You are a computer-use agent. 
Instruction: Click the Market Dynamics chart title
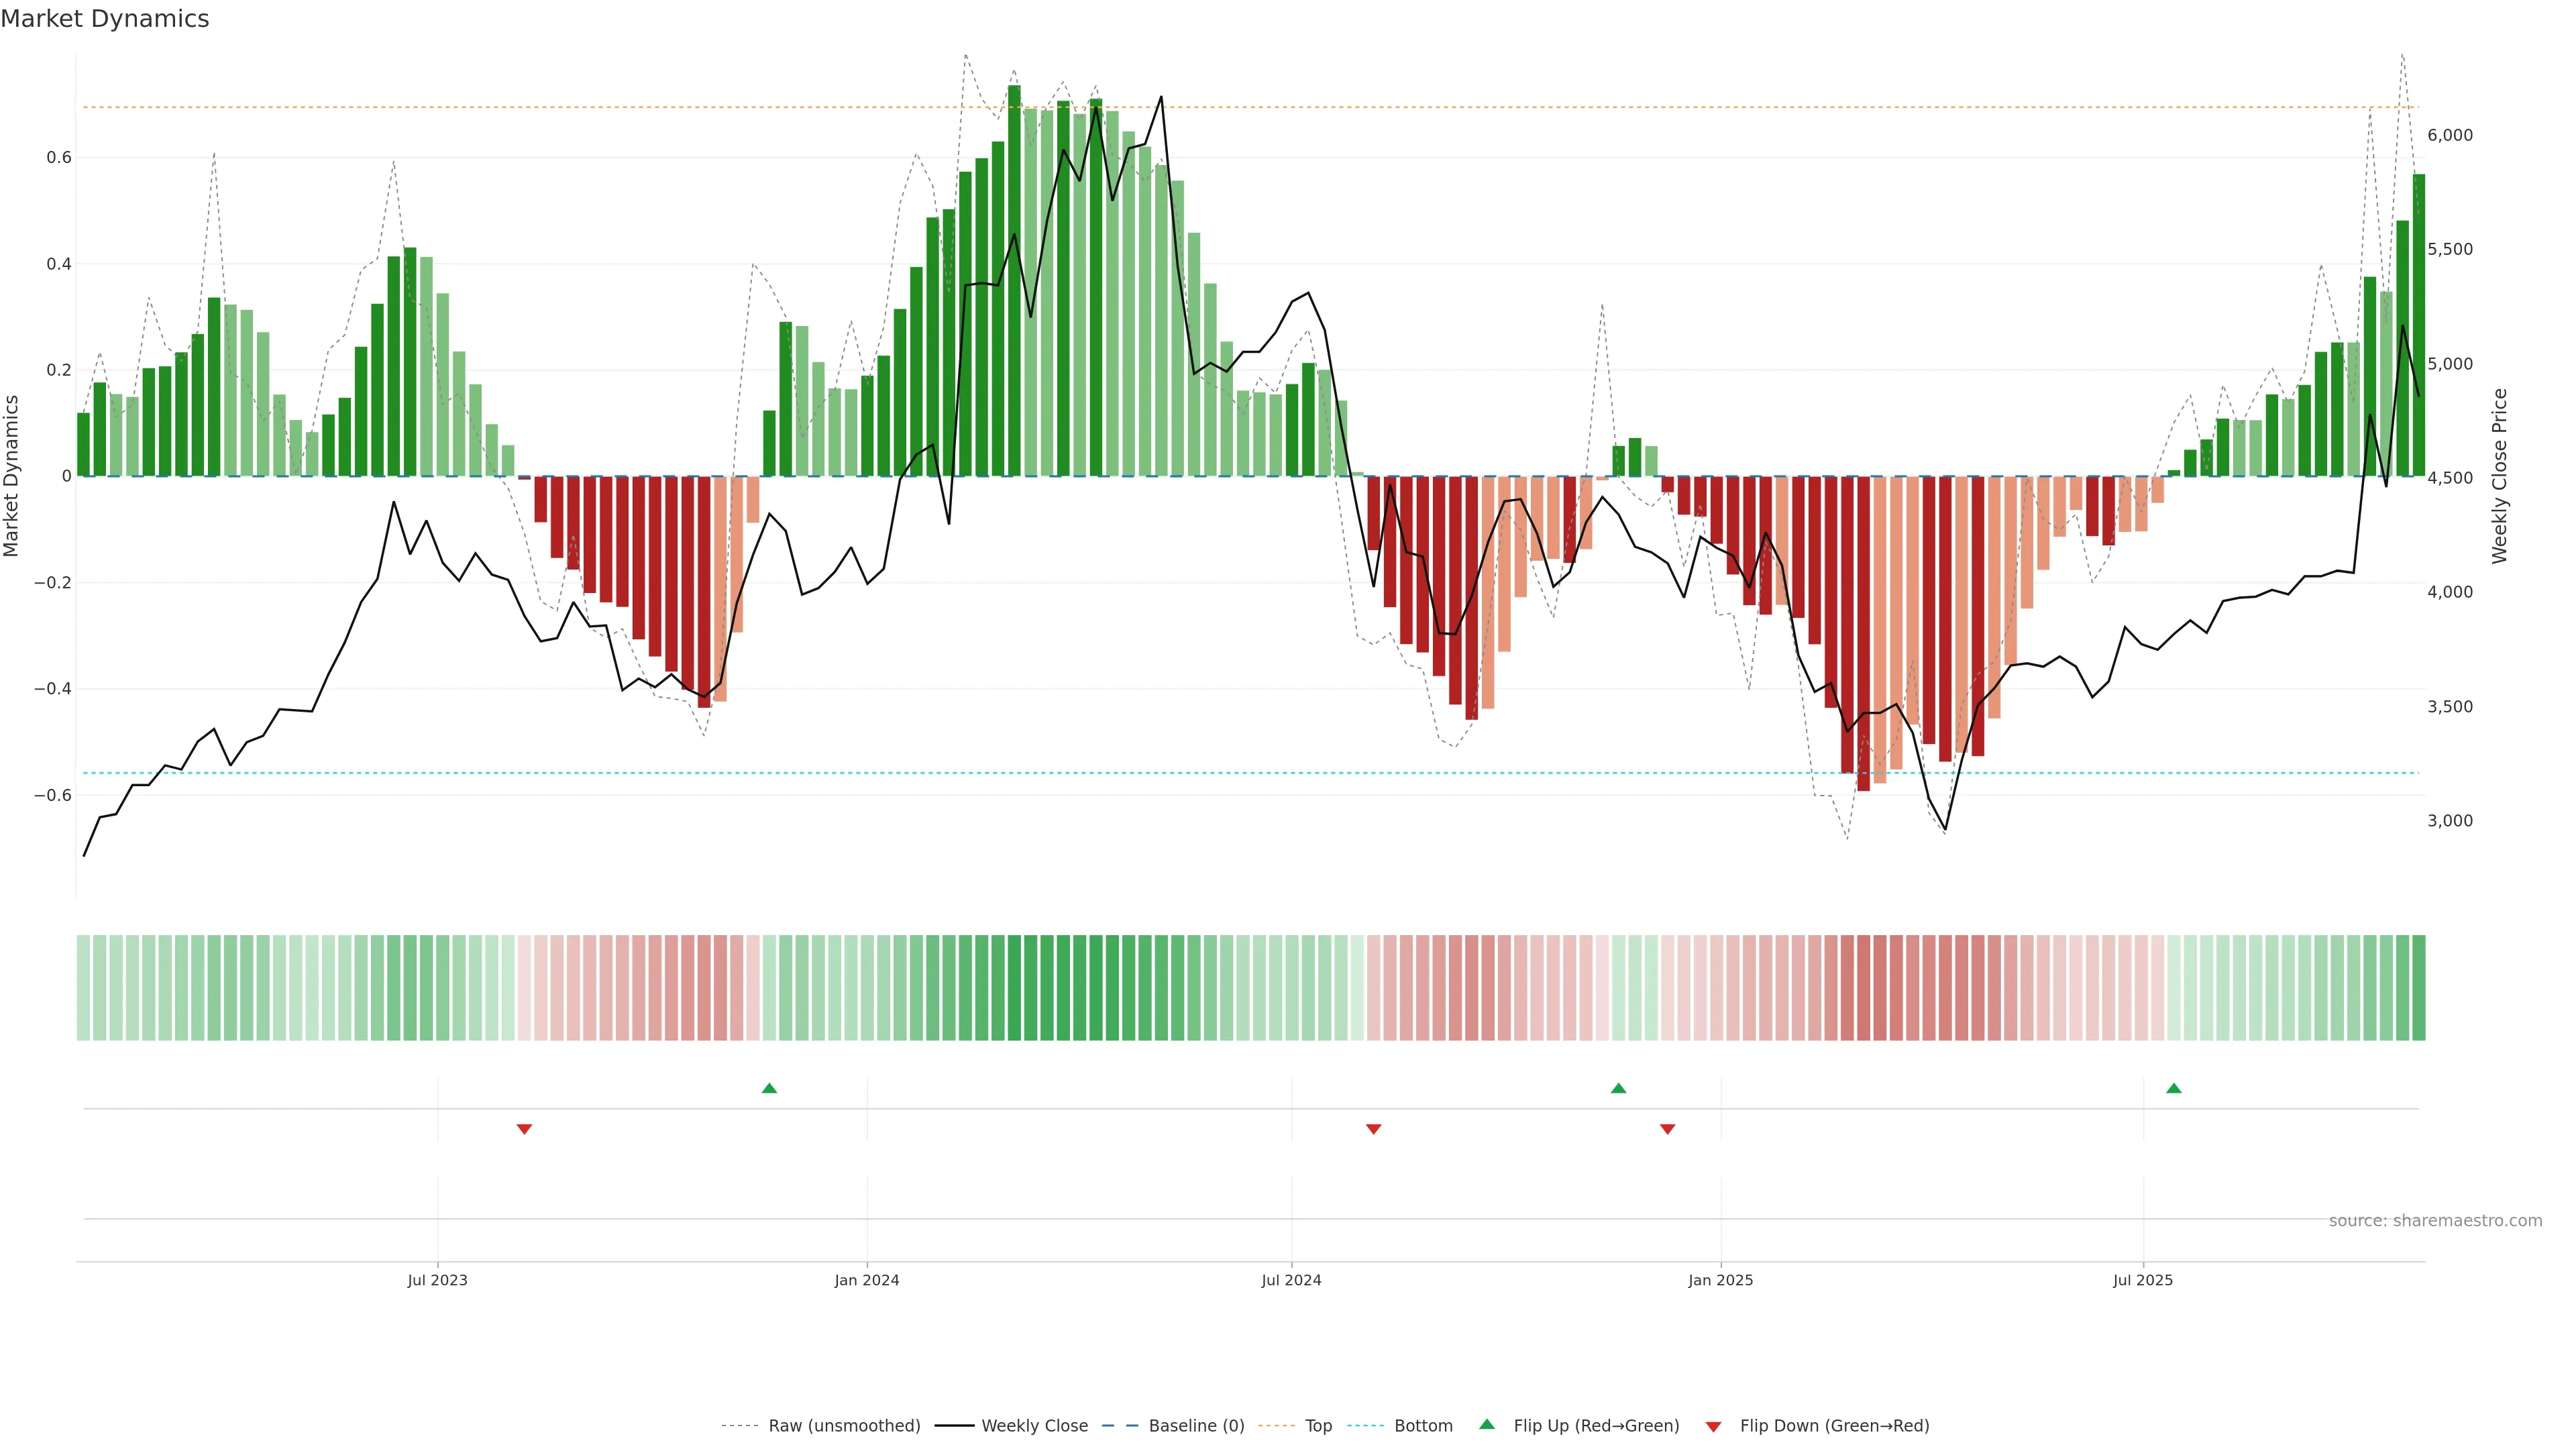105,19
